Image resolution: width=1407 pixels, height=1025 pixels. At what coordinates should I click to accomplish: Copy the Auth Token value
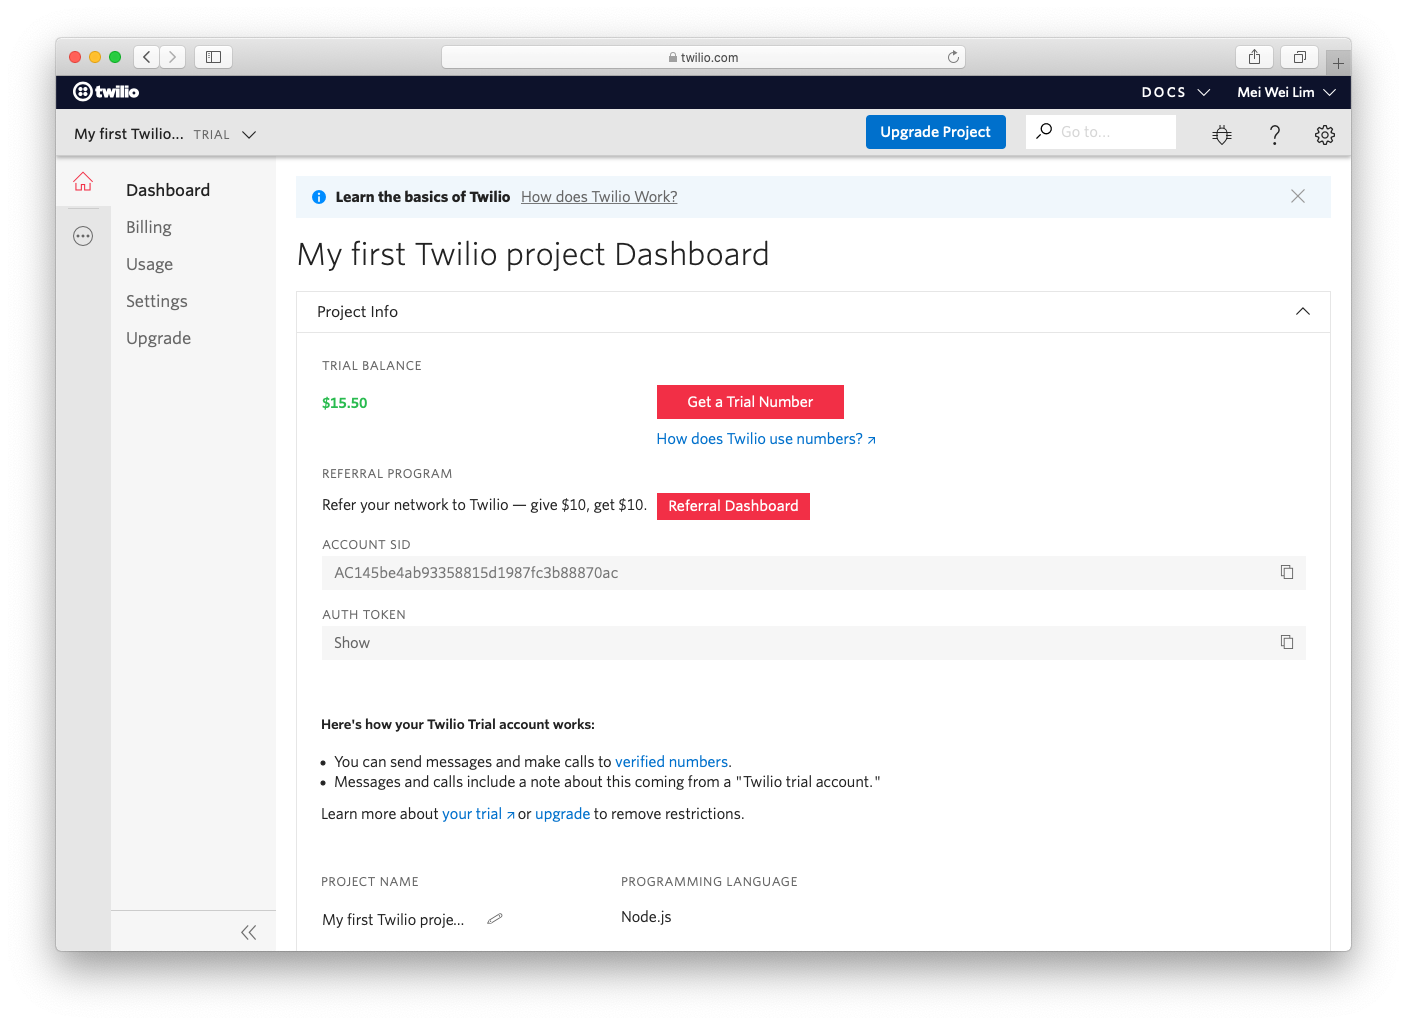(1286, 642)
